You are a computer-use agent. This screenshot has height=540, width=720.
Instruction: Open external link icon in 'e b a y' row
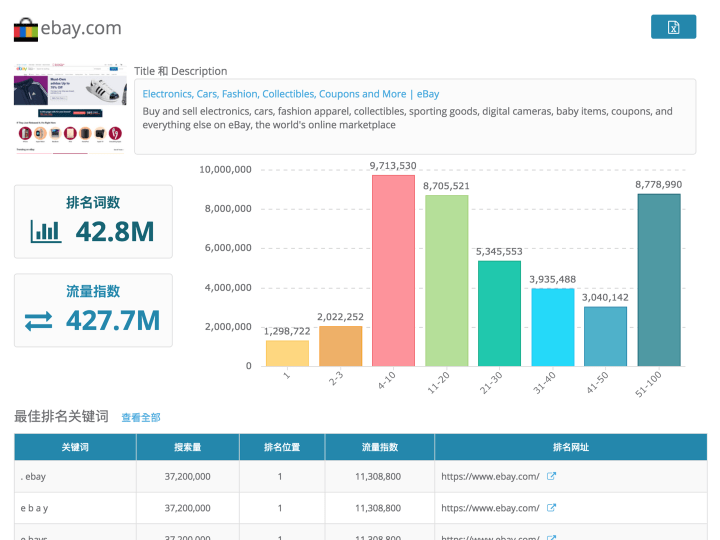tap(551, 508)
